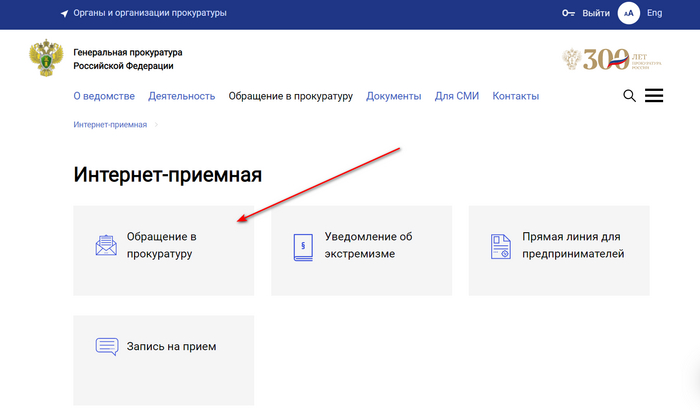This screenshot has width=700, height=410.
Task: Go to Для СМИ section
Action: pyautogui.click(x=457, y=96)
